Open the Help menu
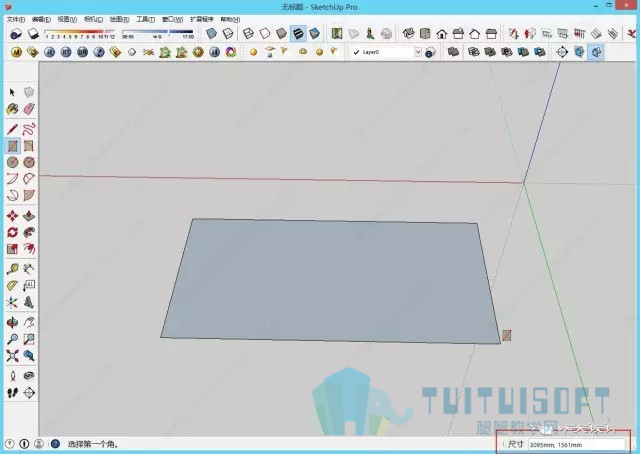Image resolution: width=640 pixels, height=454 pixels. click(230, 19)
